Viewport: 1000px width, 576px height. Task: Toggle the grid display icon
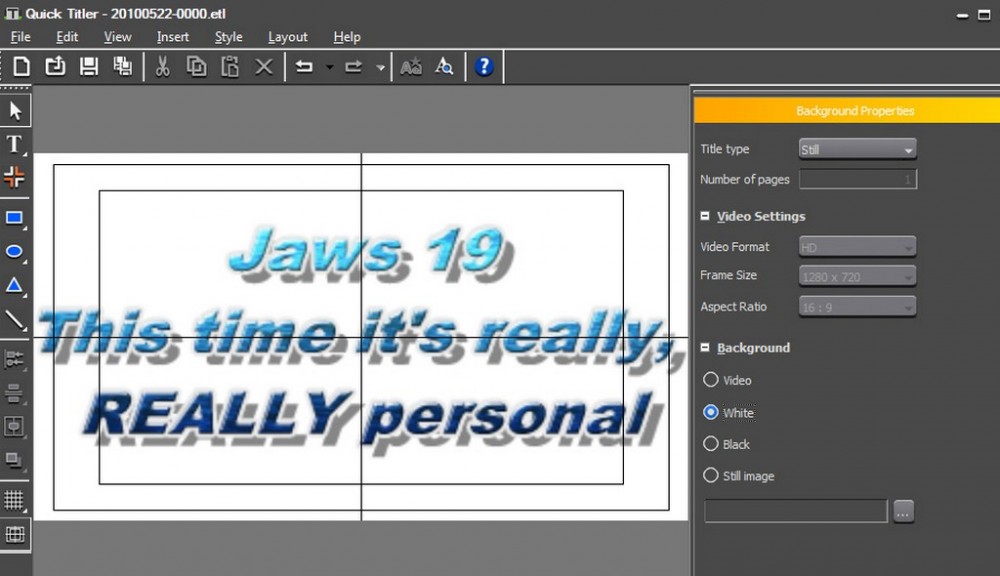[x=14, y=500]
